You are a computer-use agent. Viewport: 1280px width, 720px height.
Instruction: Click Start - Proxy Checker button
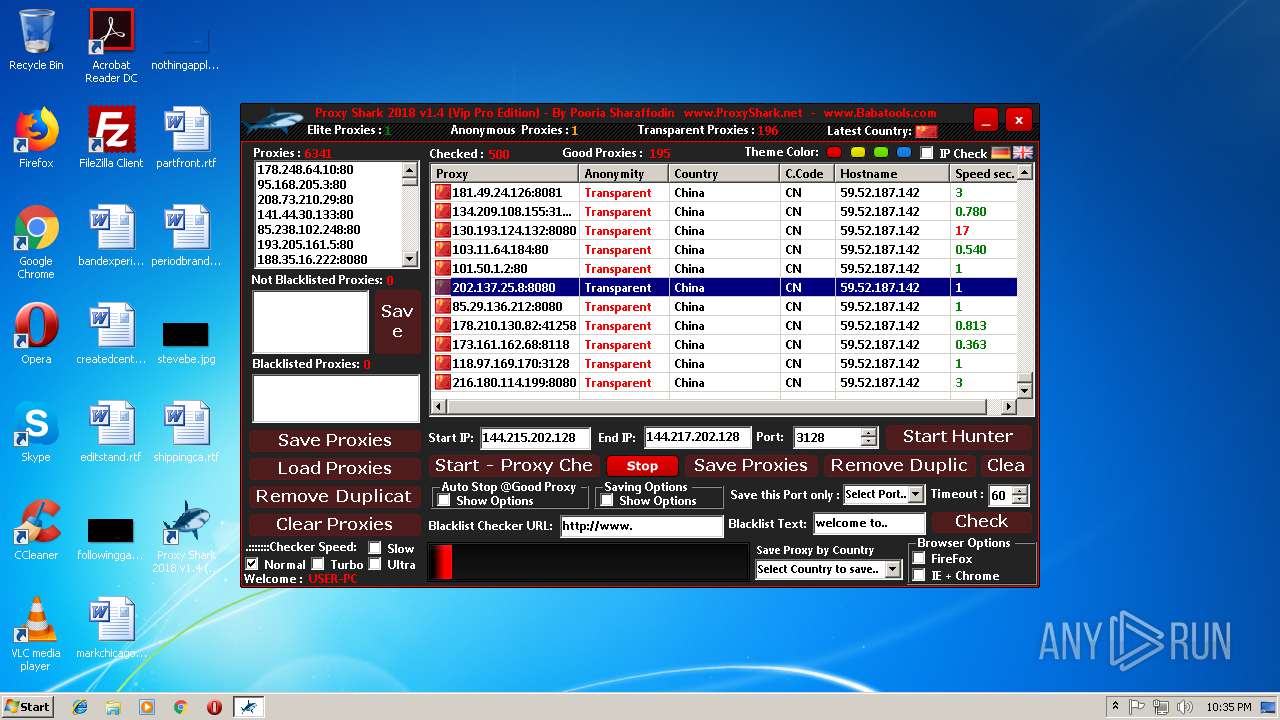pyautogui.click(x=514, y=466)
